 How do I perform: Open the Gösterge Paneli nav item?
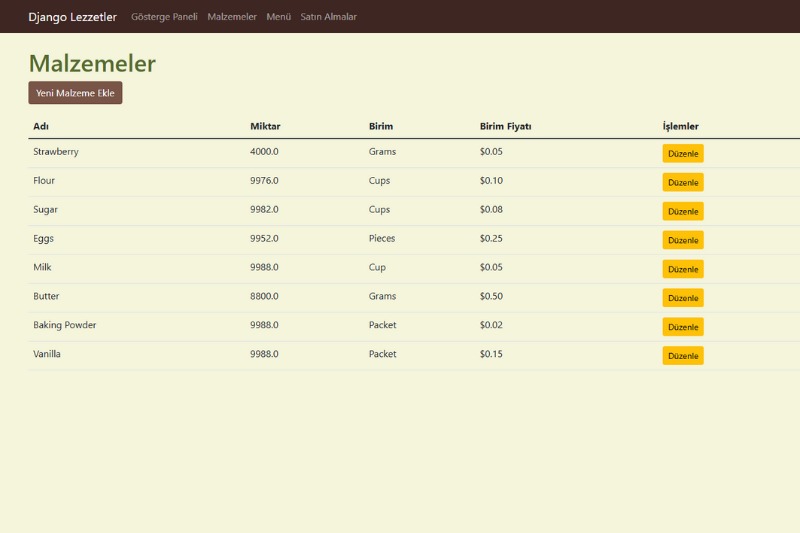tap(164, 17)
